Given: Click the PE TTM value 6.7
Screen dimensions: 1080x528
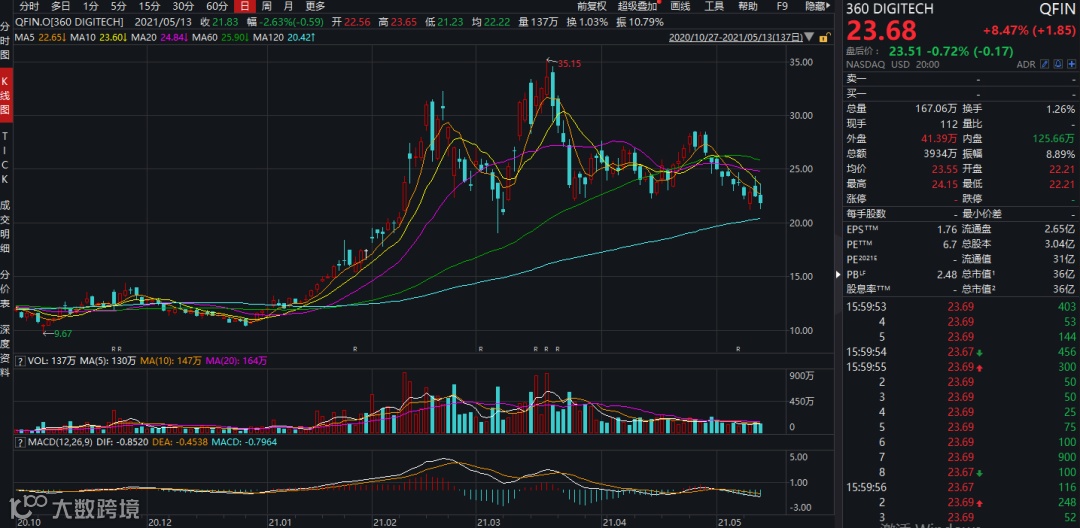Looking at the screenshot, I should point(950,244).
